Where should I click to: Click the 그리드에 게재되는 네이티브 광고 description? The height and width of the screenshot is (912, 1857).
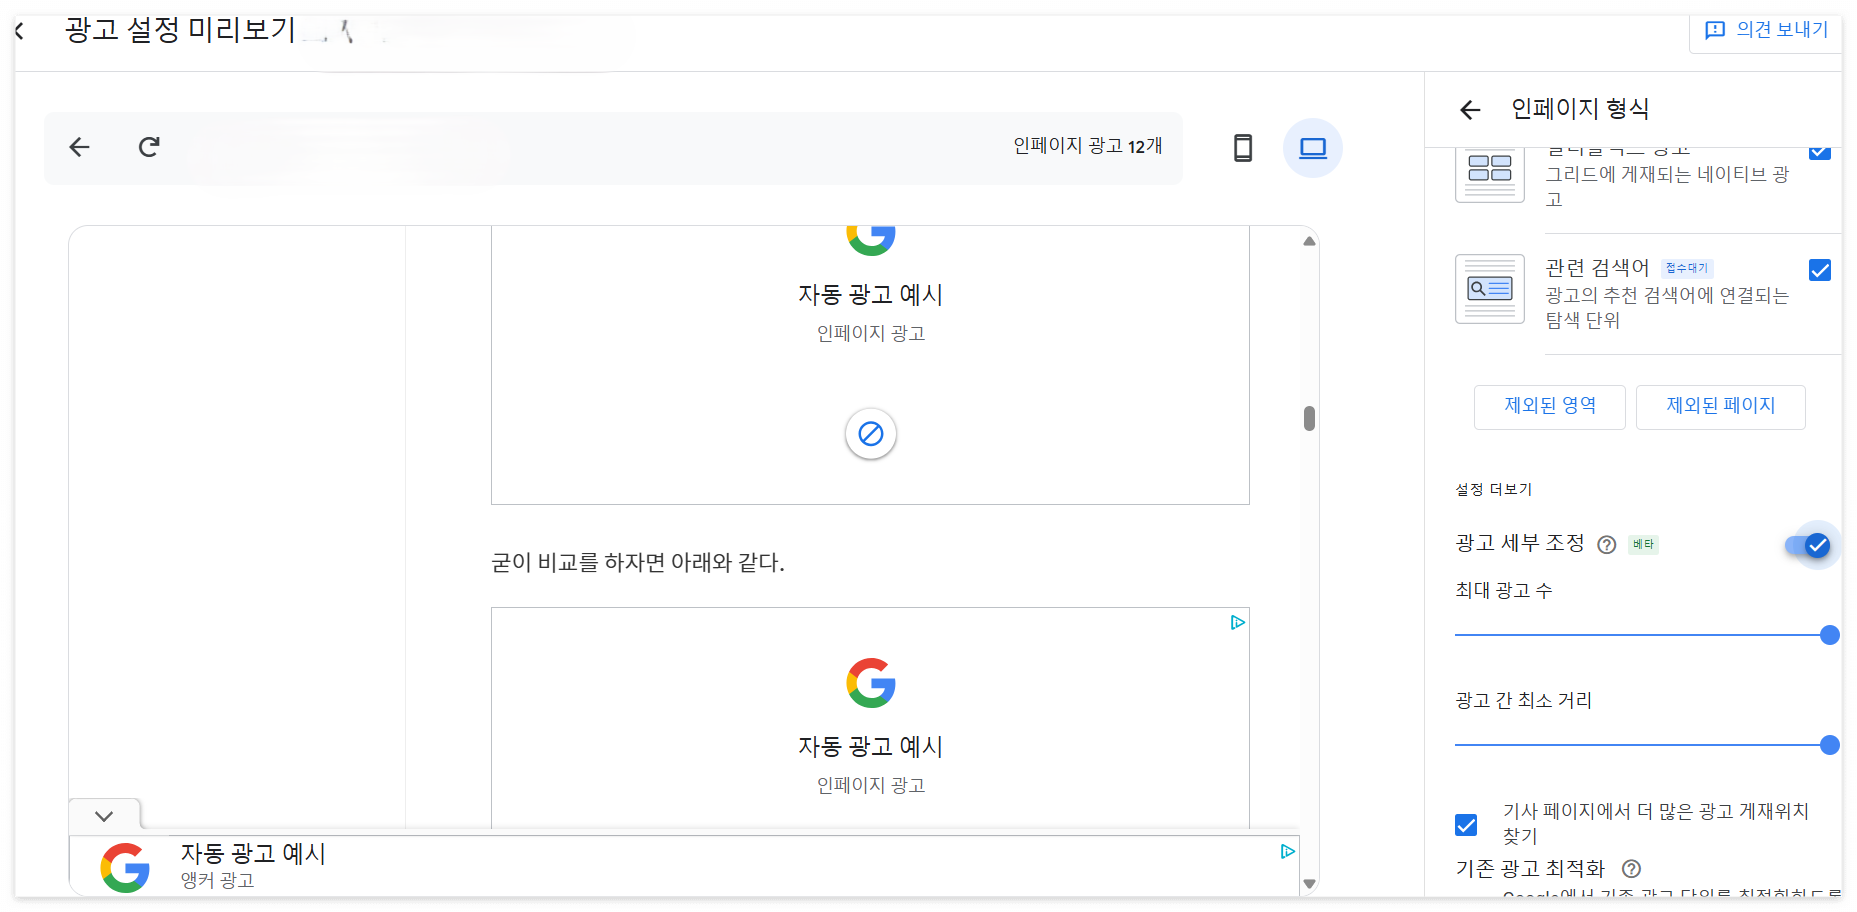click(x=1667, y=186)
